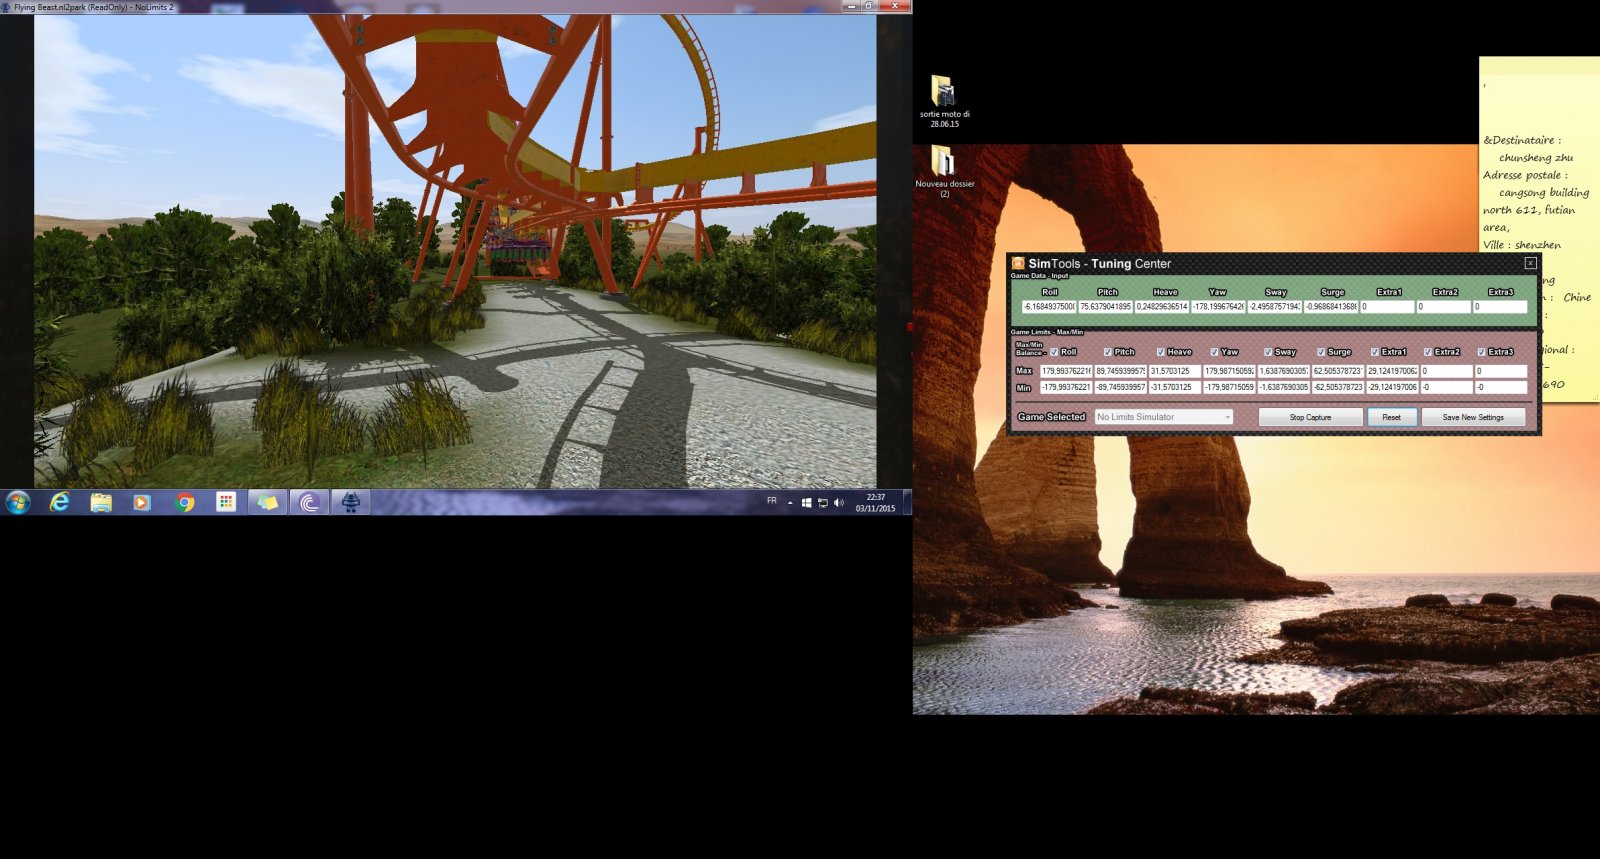Click the Windows flag tray icon

(807, 503)
